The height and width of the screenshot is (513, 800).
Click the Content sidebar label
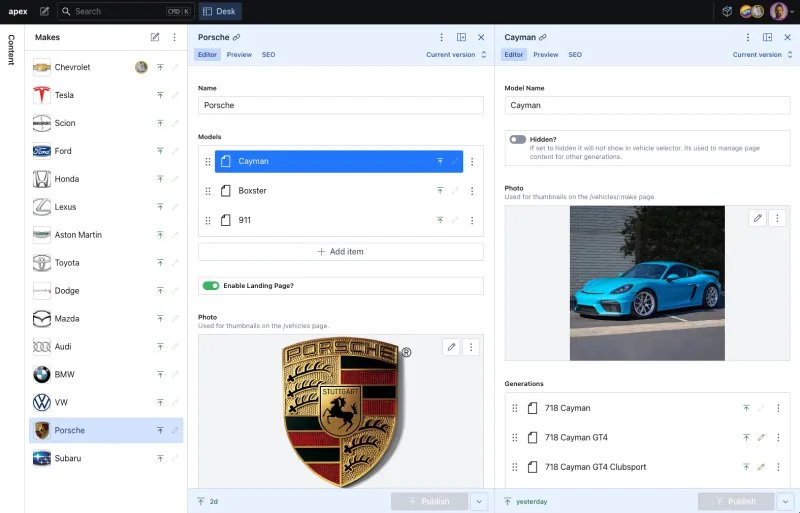click(x=11, y=50)
